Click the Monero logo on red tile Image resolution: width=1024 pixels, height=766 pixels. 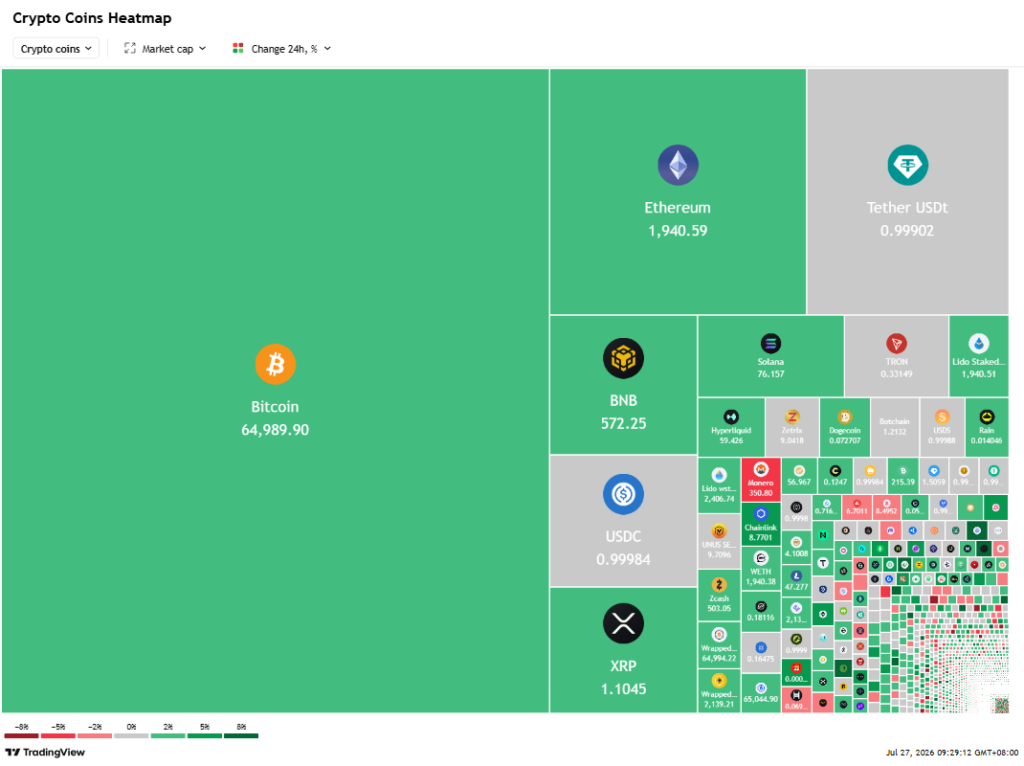tap(760, 470)
